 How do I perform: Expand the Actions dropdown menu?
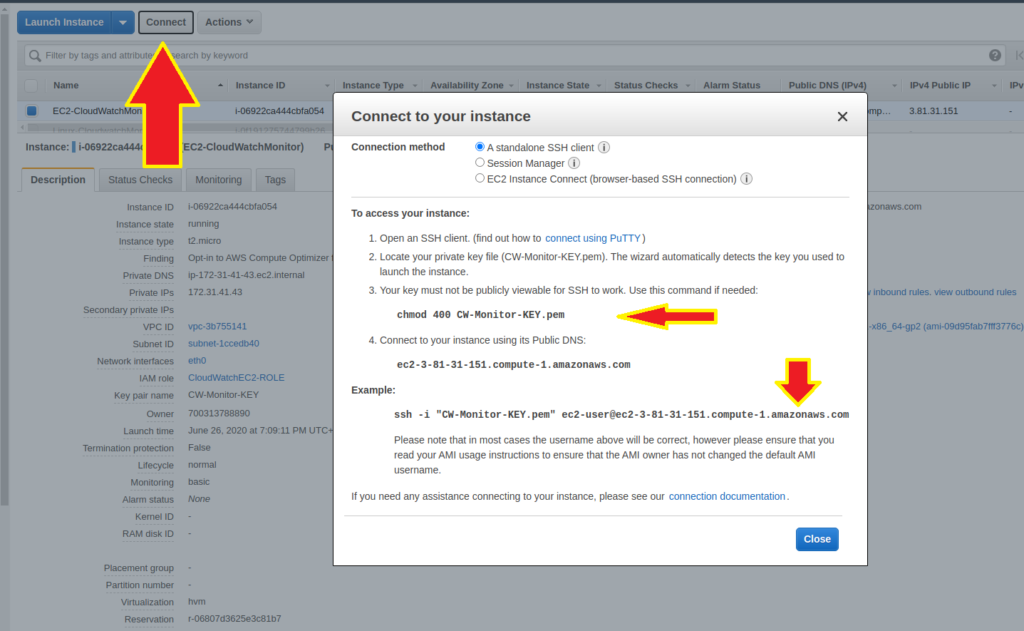230,22
